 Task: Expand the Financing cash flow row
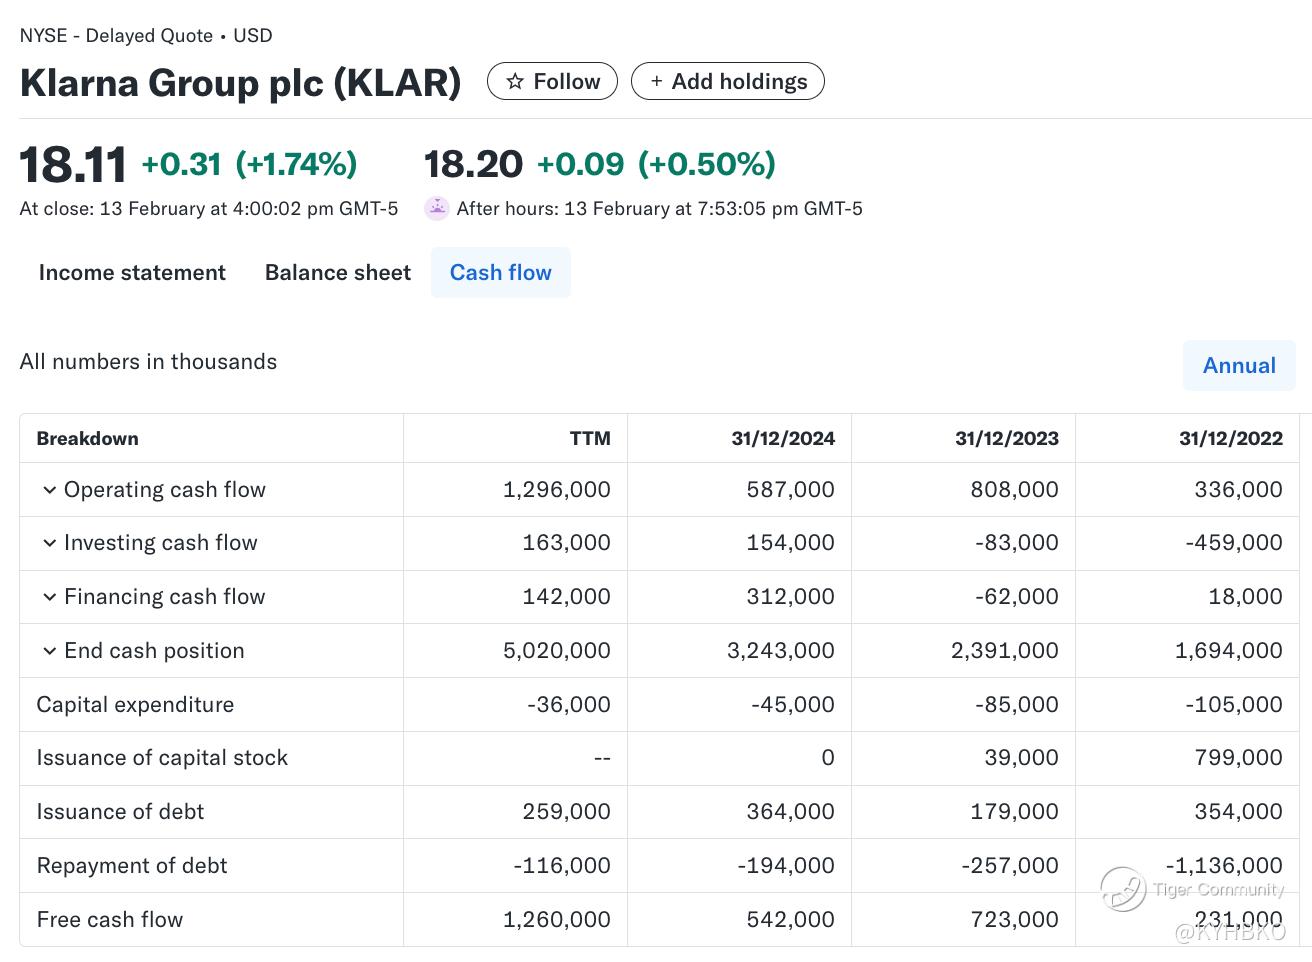coord(49,597)
